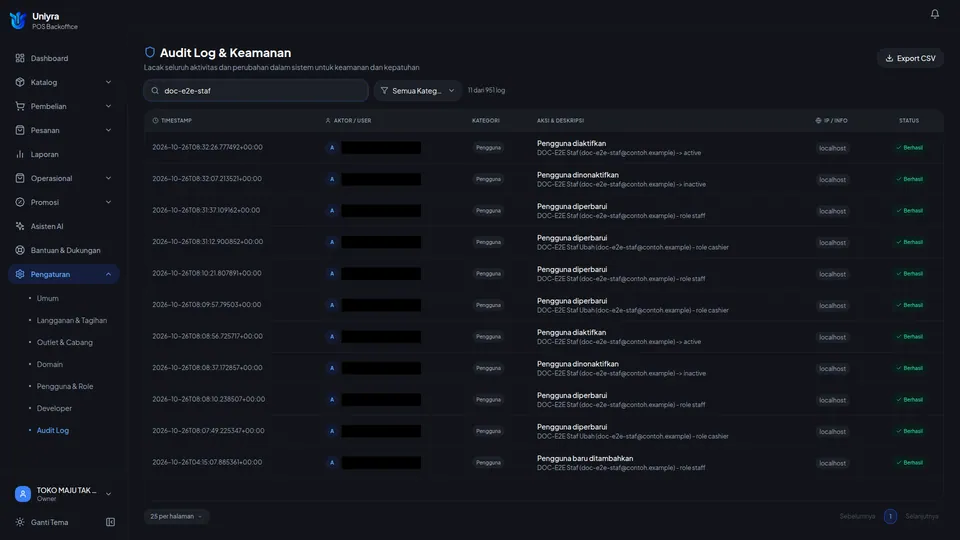
Task: Open Outlet & Cabang submenu
Action: [x=65, y=342]
